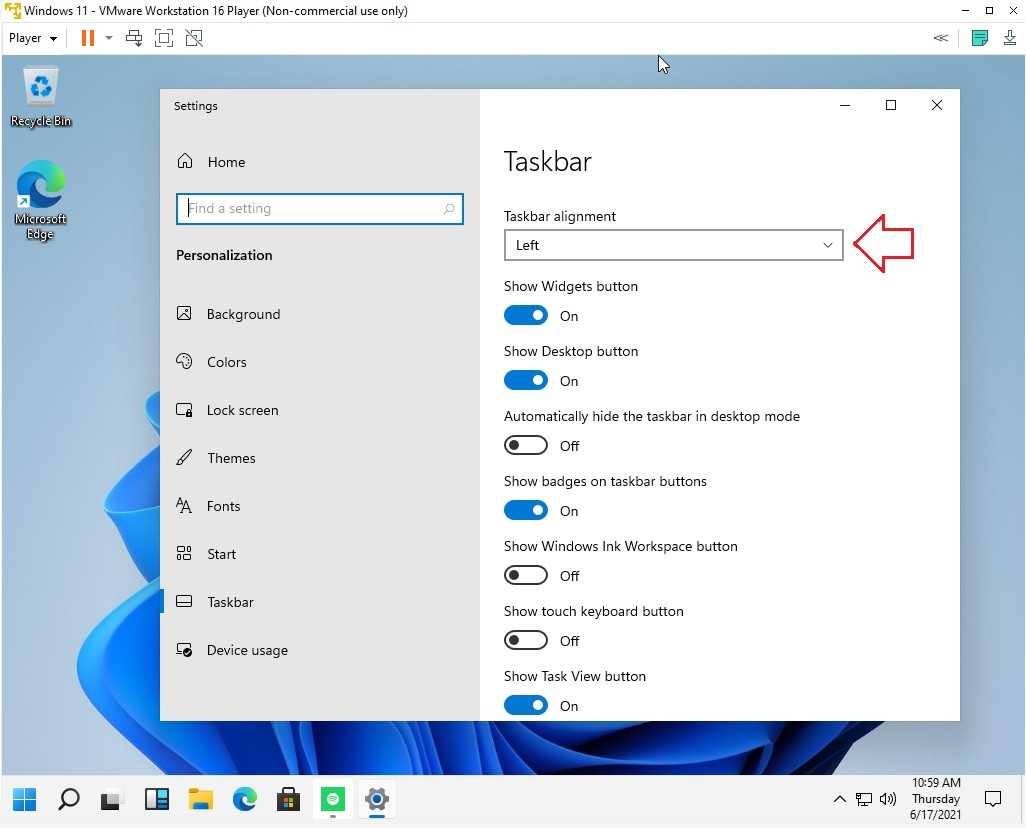The image size is (1026, 828).
Task: Open the VMware power options dropdown arrow
Action: point(109,38)
